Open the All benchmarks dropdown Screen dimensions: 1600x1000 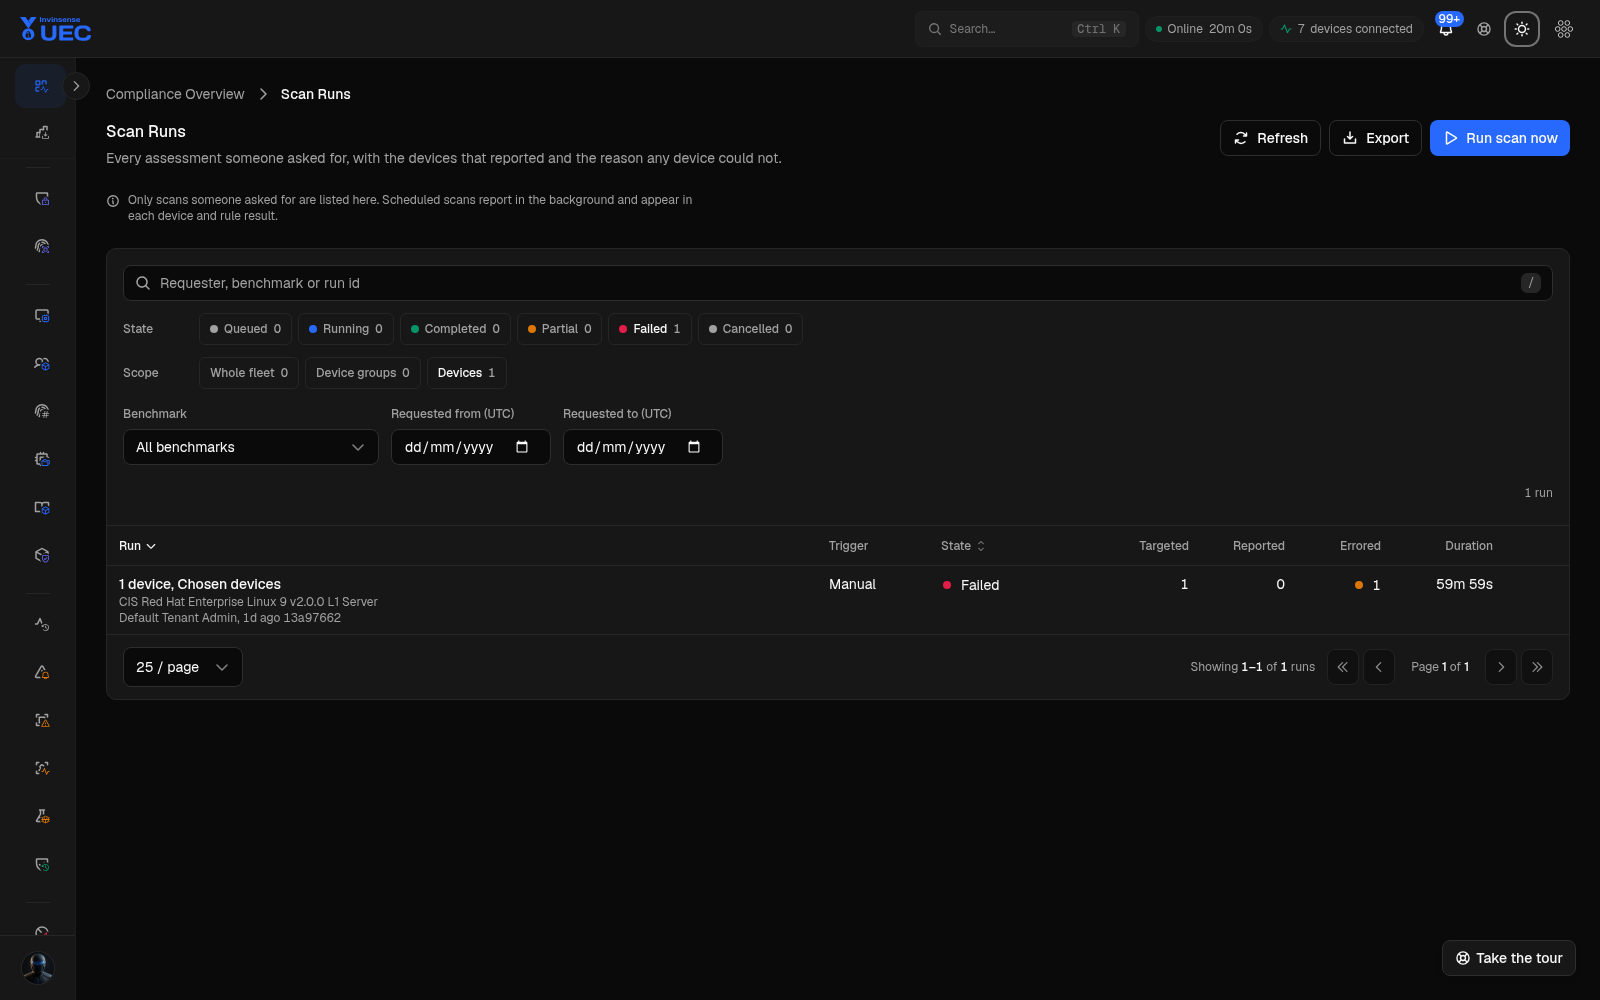(x=250, y=447)
